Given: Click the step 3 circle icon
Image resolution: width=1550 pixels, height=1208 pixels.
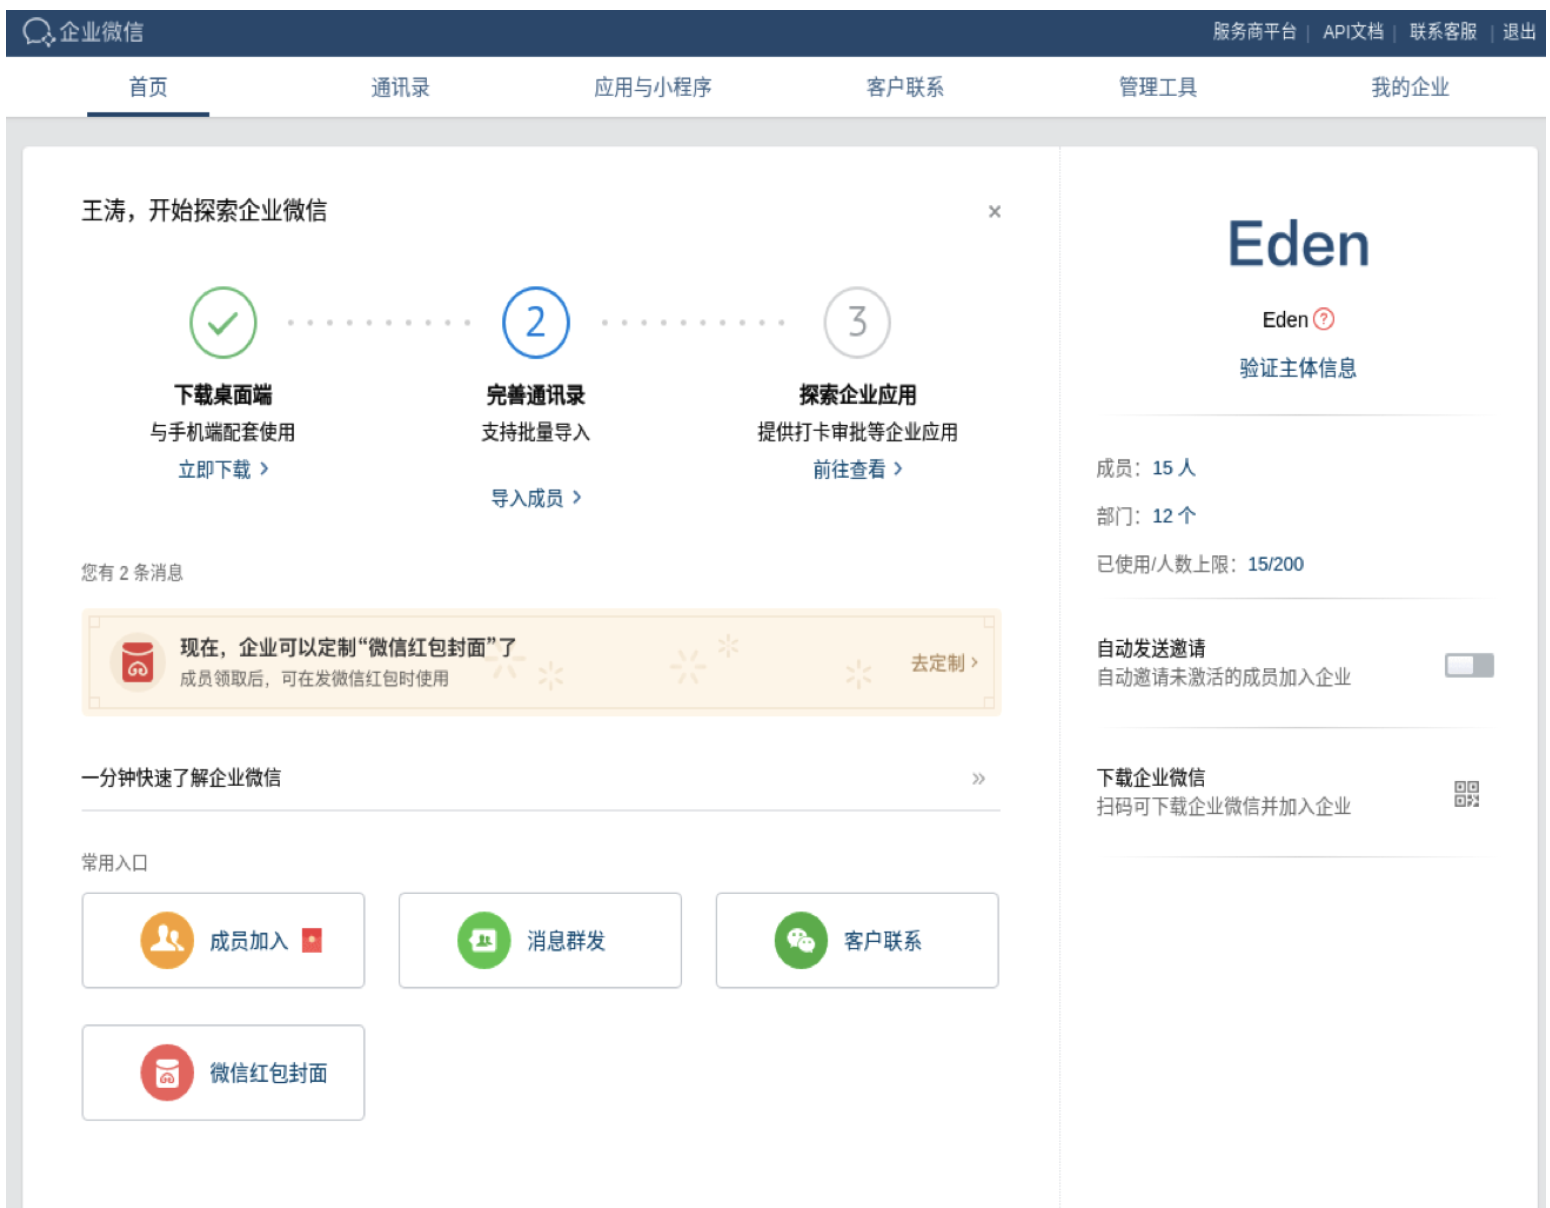Looking at the screenshot, I should (x=857, y=322).
